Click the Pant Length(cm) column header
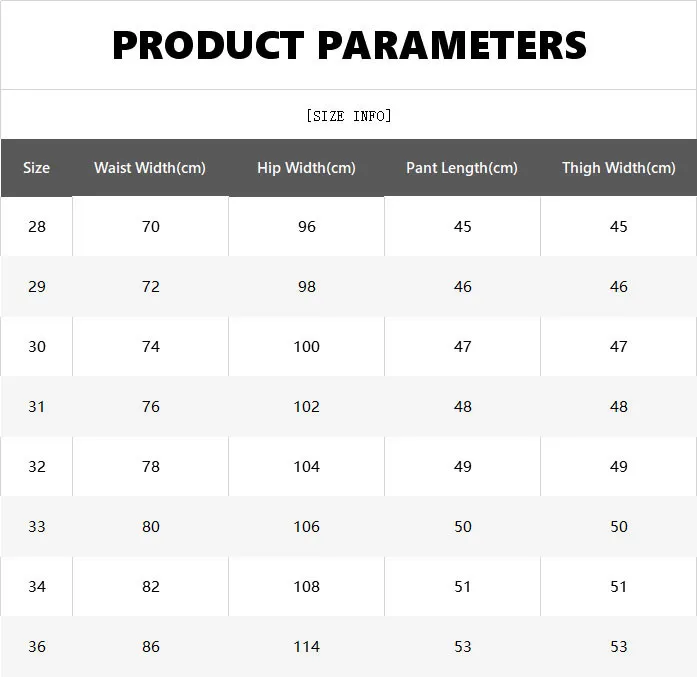Screen dimensions: 697x677 point(462,168)
